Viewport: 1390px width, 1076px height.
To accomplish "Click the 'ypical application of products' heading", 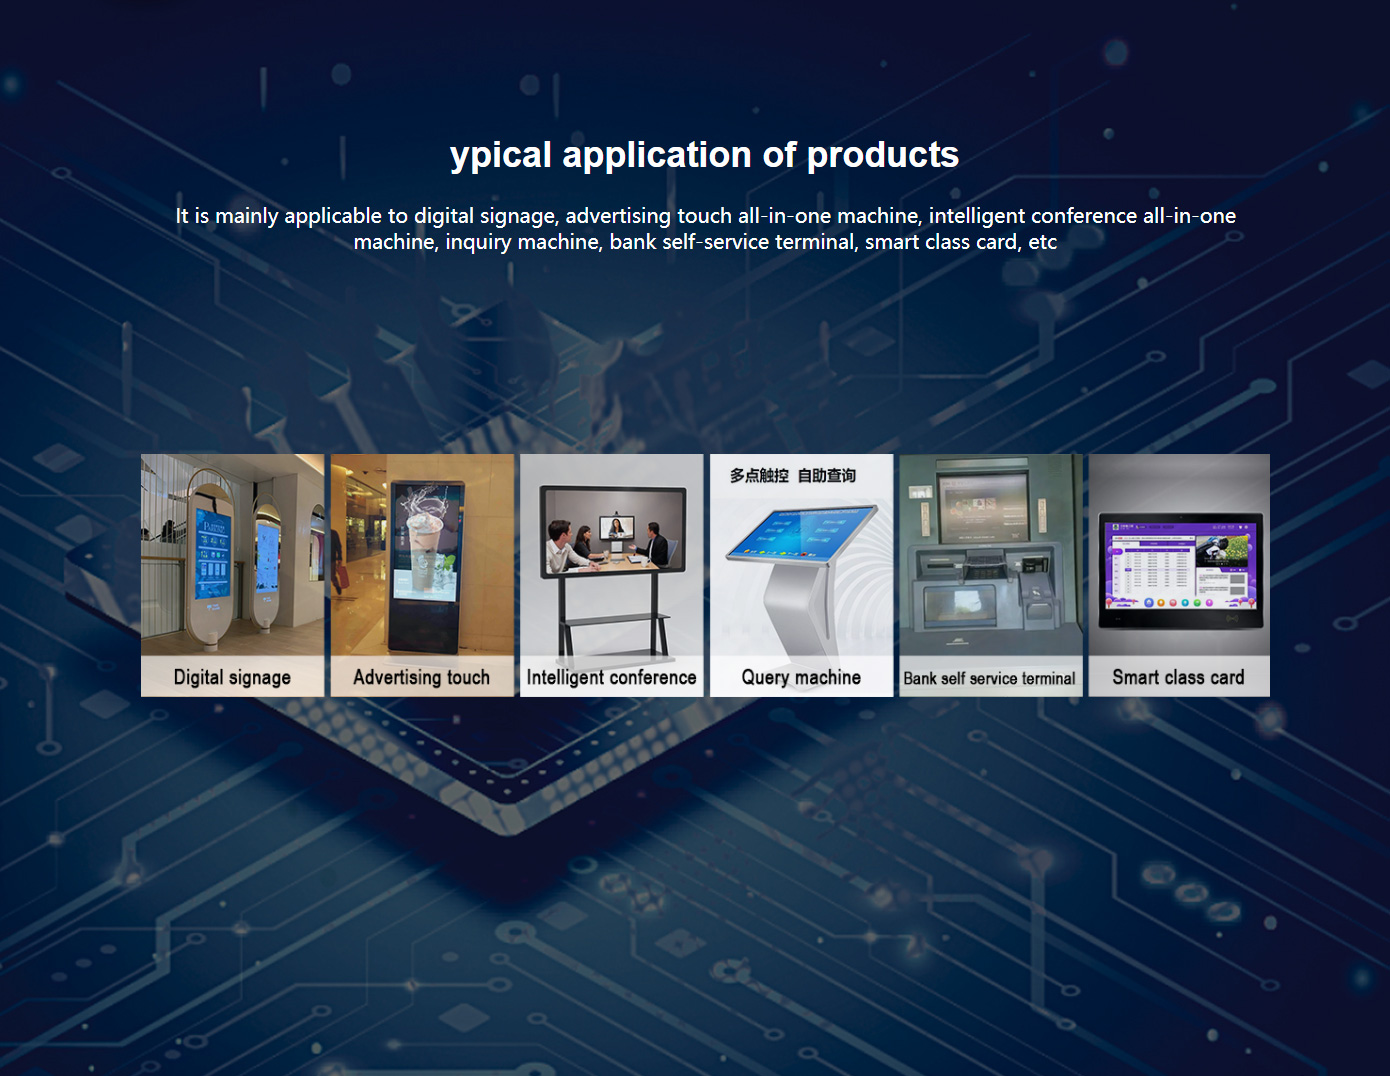I will click(x=704, y=155).
